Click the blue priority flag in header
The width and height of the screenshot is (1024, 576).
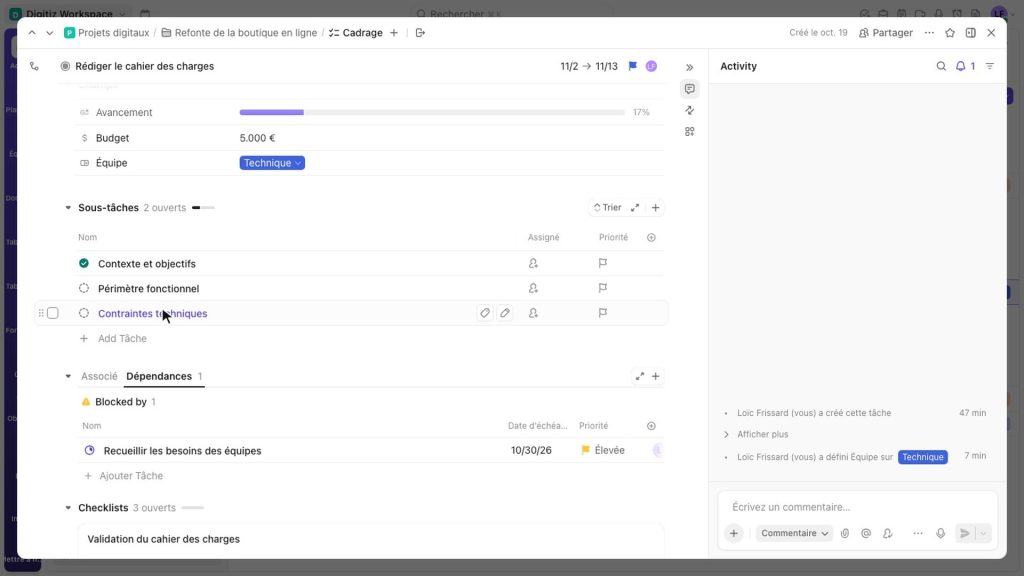click(633, 66)
